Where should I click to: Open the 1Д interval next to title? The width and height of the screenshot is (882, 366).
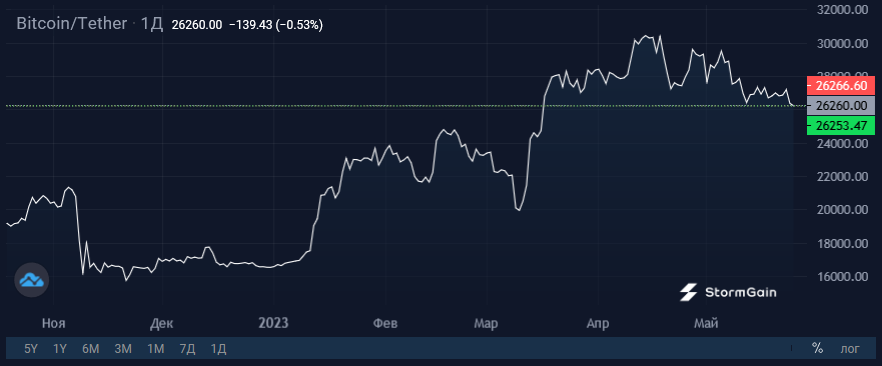click(152, 24)
